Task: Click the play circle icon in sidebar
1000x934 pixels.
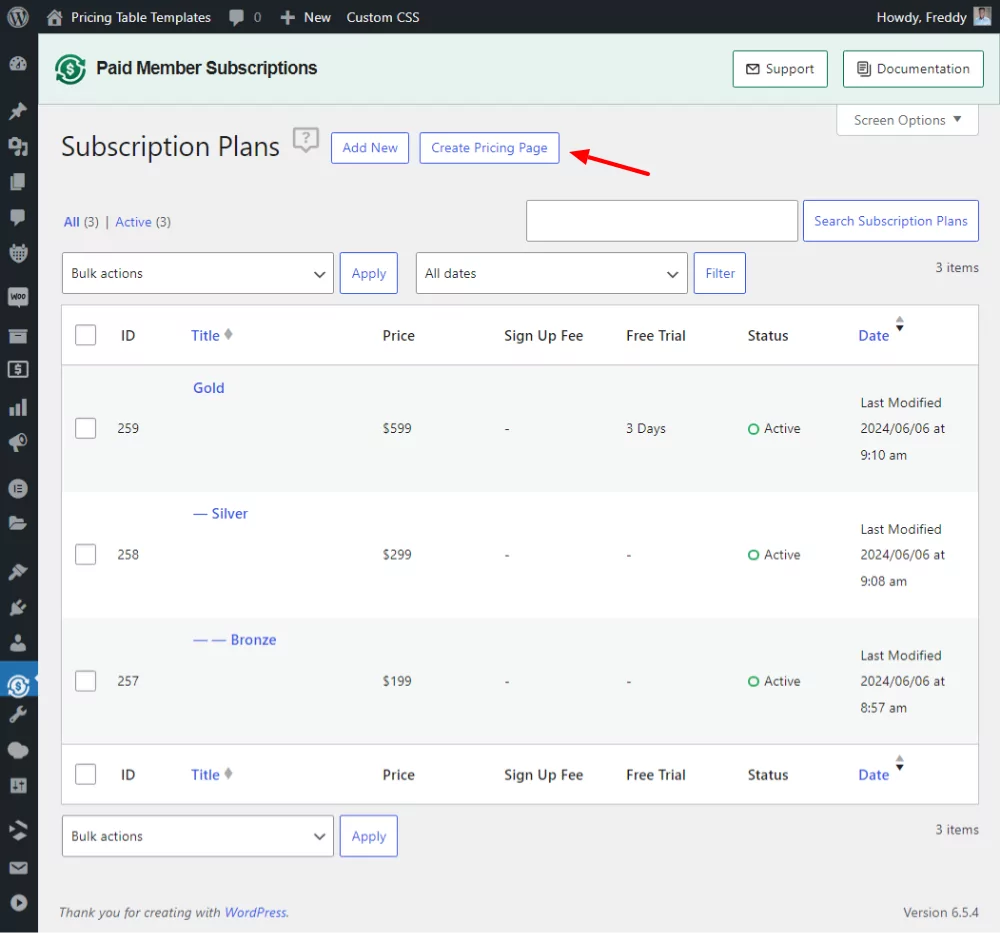Action: coord(18,903)
